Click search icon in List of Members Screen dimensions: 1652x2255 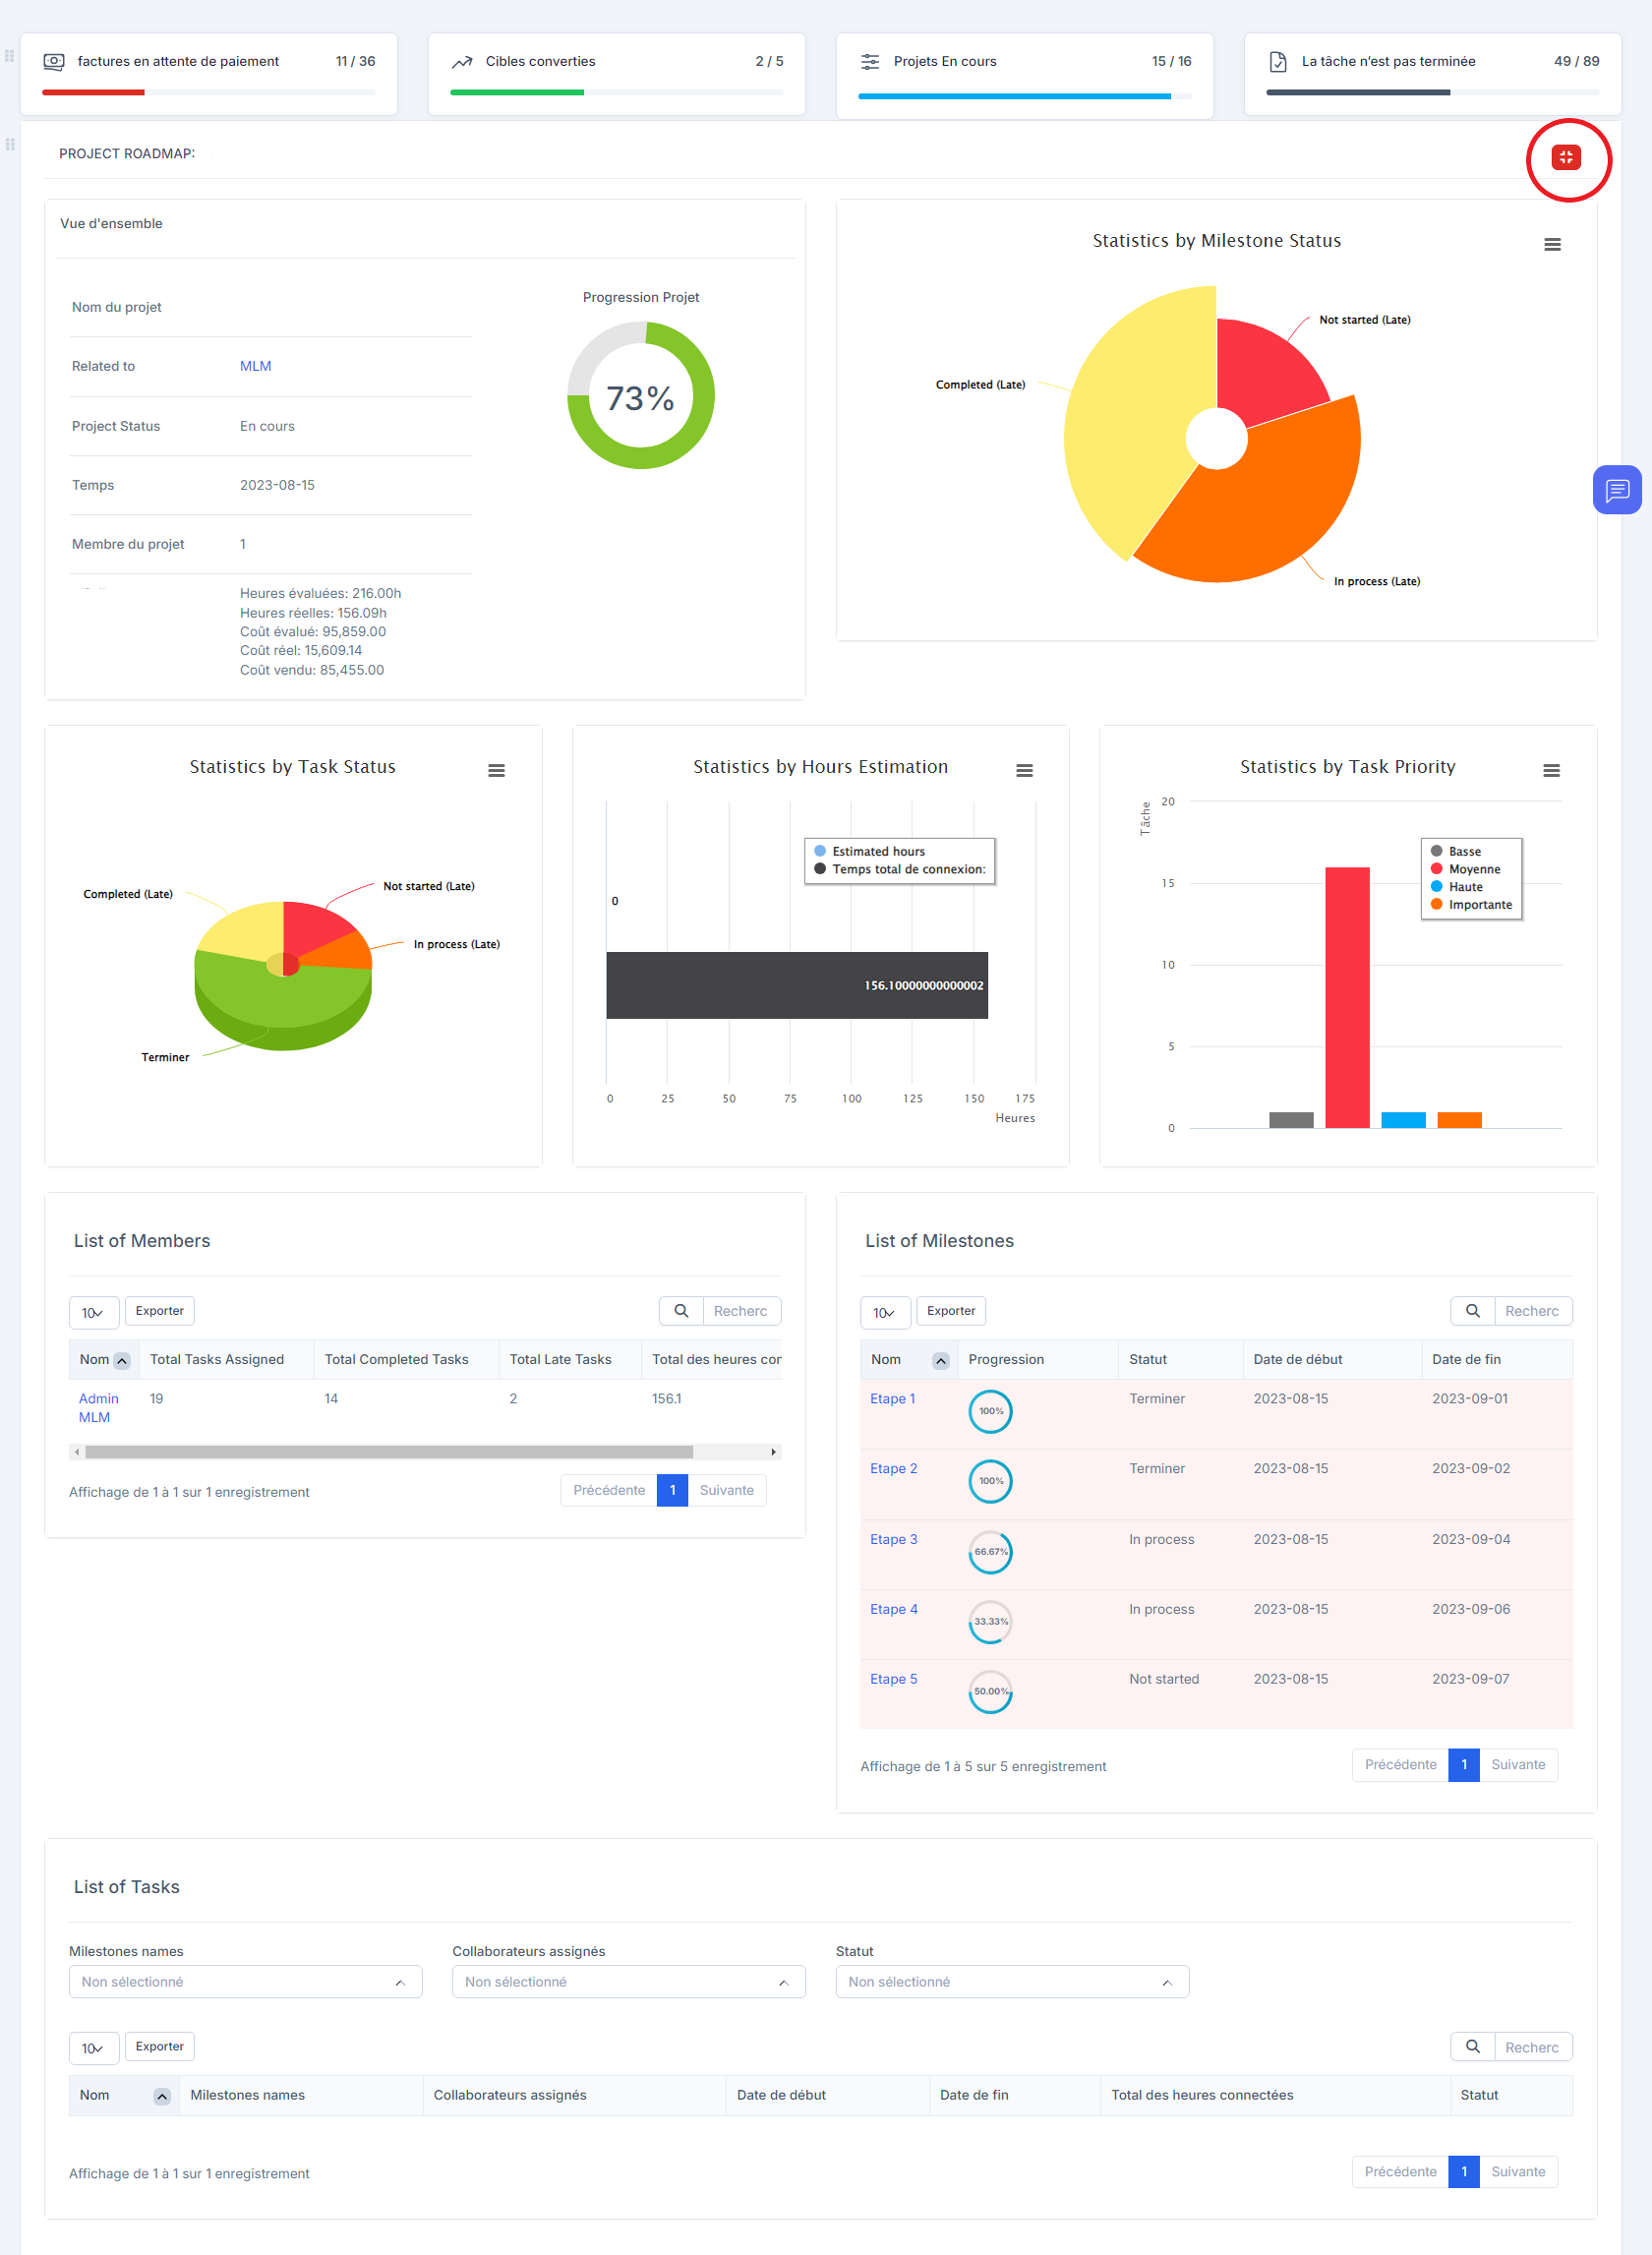681,1310
